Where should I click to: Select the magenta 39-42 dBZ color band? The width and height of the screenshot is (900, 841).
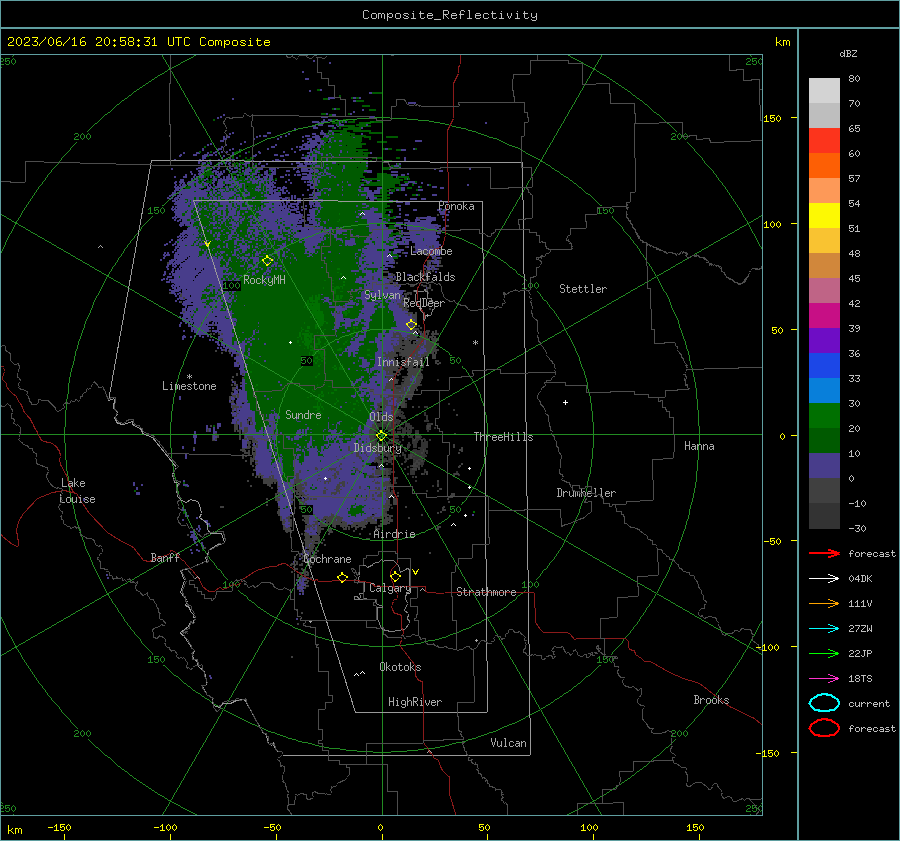tap(824, 316)
